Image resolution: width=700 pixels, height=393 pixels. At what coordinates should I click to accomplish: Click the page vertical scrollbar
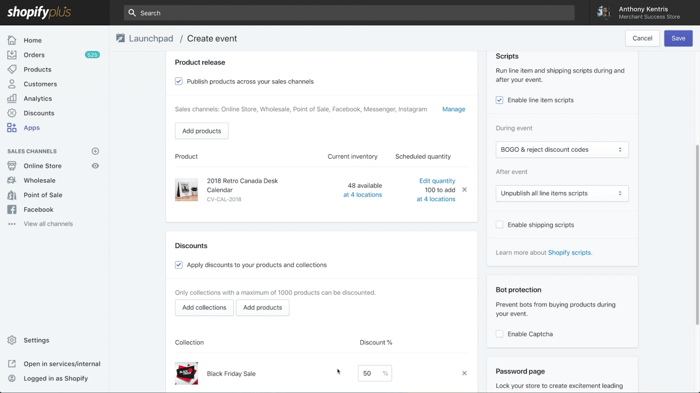pos(697,234)
